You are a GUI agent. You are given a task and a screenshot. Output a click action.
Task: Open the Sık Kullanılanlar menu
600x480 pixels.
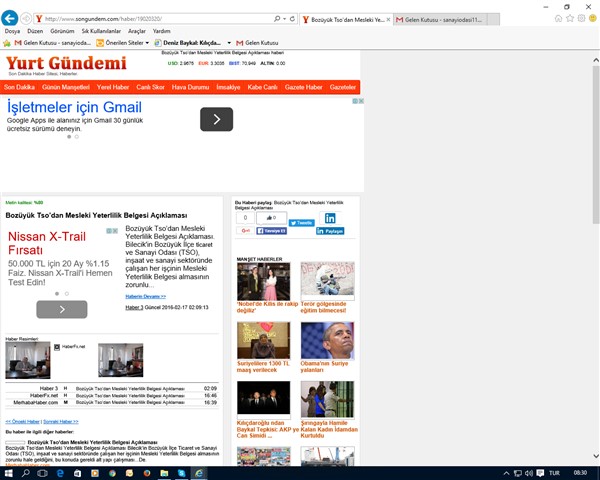[x=101, y=31]
